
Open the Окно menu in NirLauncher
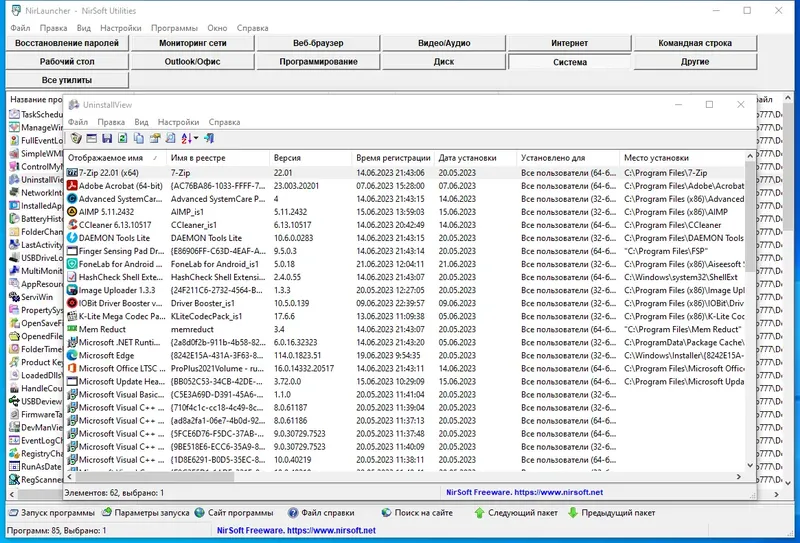click(x=217, y=28)
